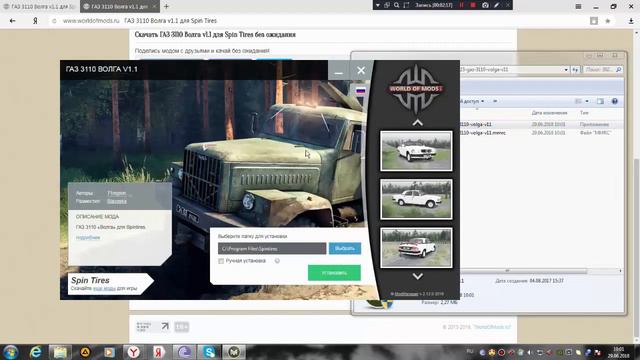This screenshot has height=360, width=640.
Task: Open the browser hamburger menu
Action: [578, 7]
